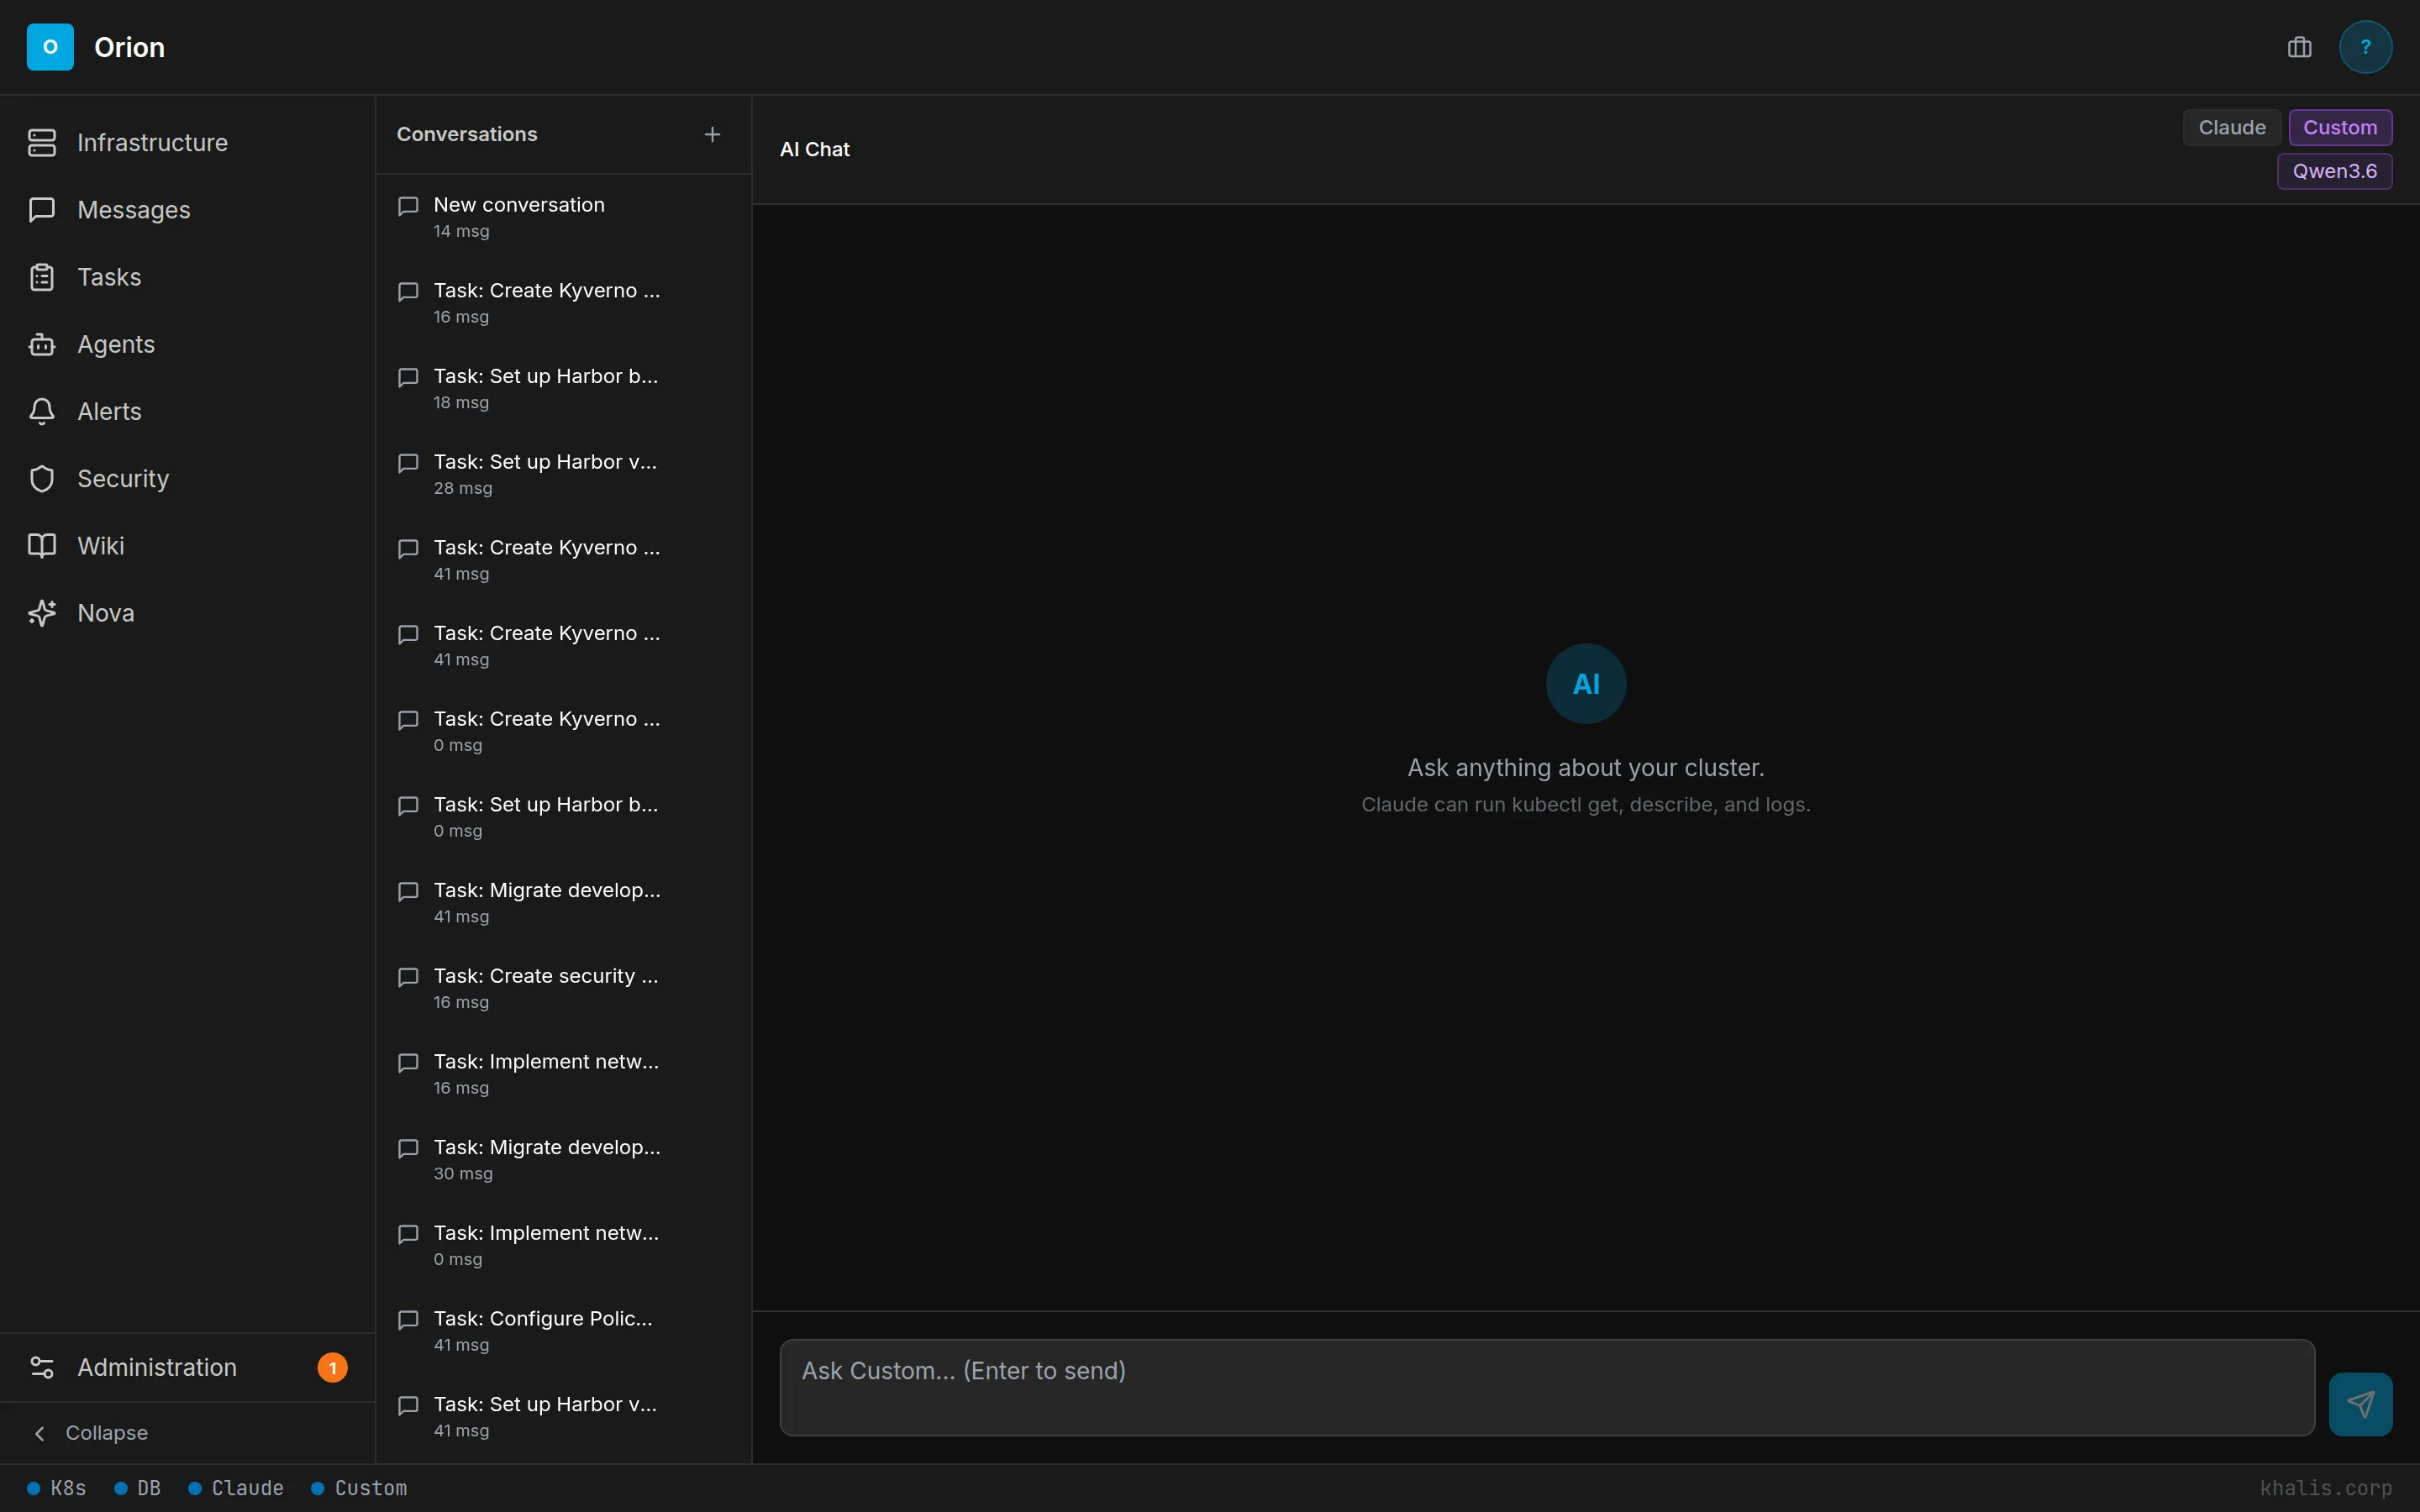Open Set up Harbor b... with 0 msg
The width and height of the screenshot is (2420, 1512).
563,817
